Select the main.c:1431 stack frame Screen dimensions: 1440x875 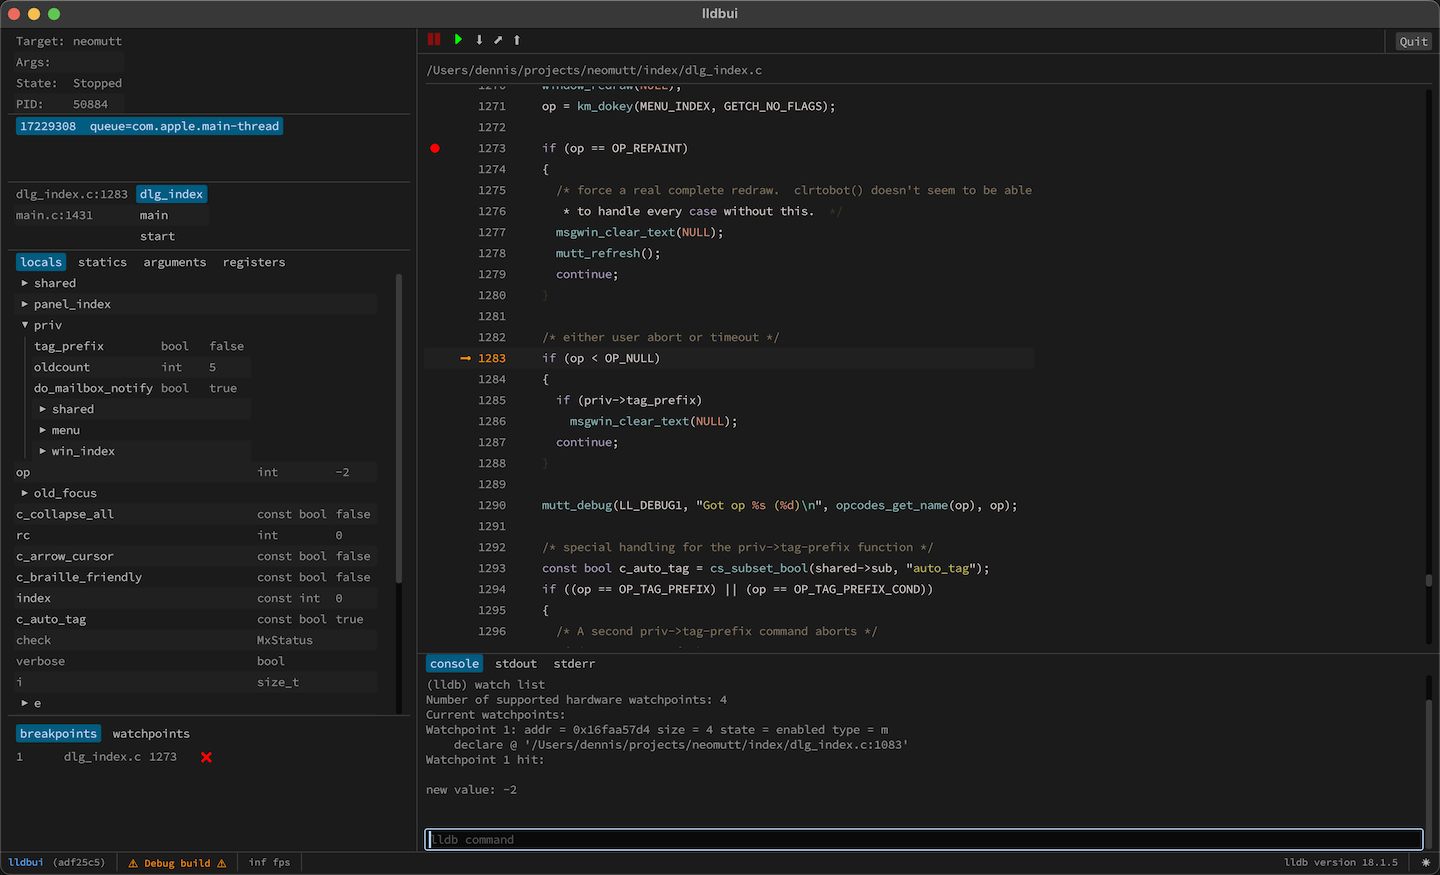coord(55,215)
